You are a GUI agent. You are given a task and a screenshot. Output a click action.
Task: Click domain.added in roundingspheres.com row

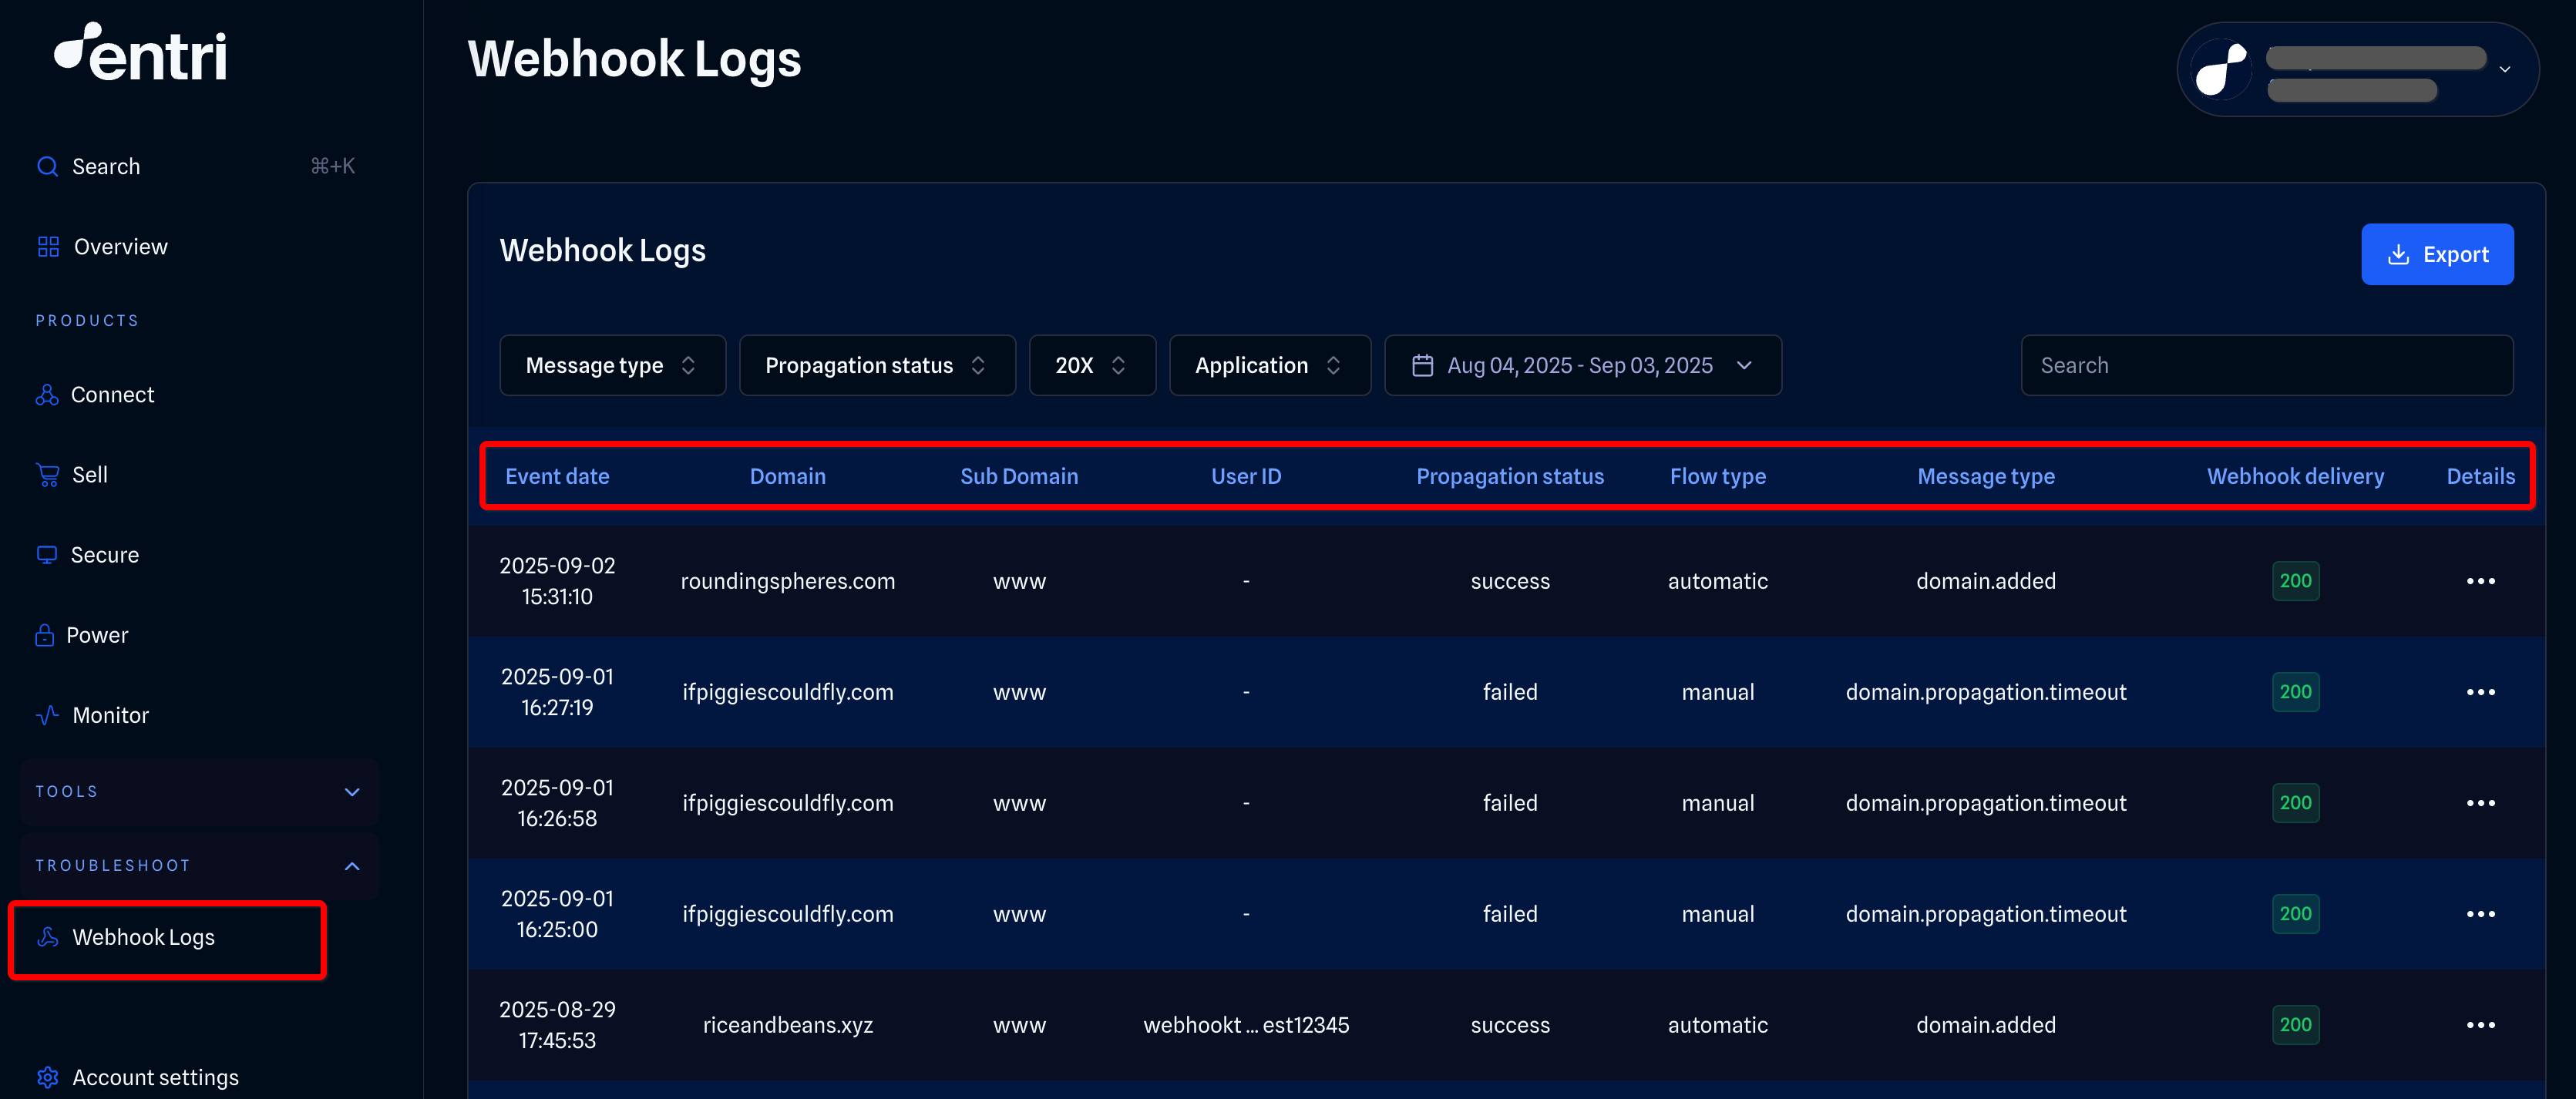1986,581
